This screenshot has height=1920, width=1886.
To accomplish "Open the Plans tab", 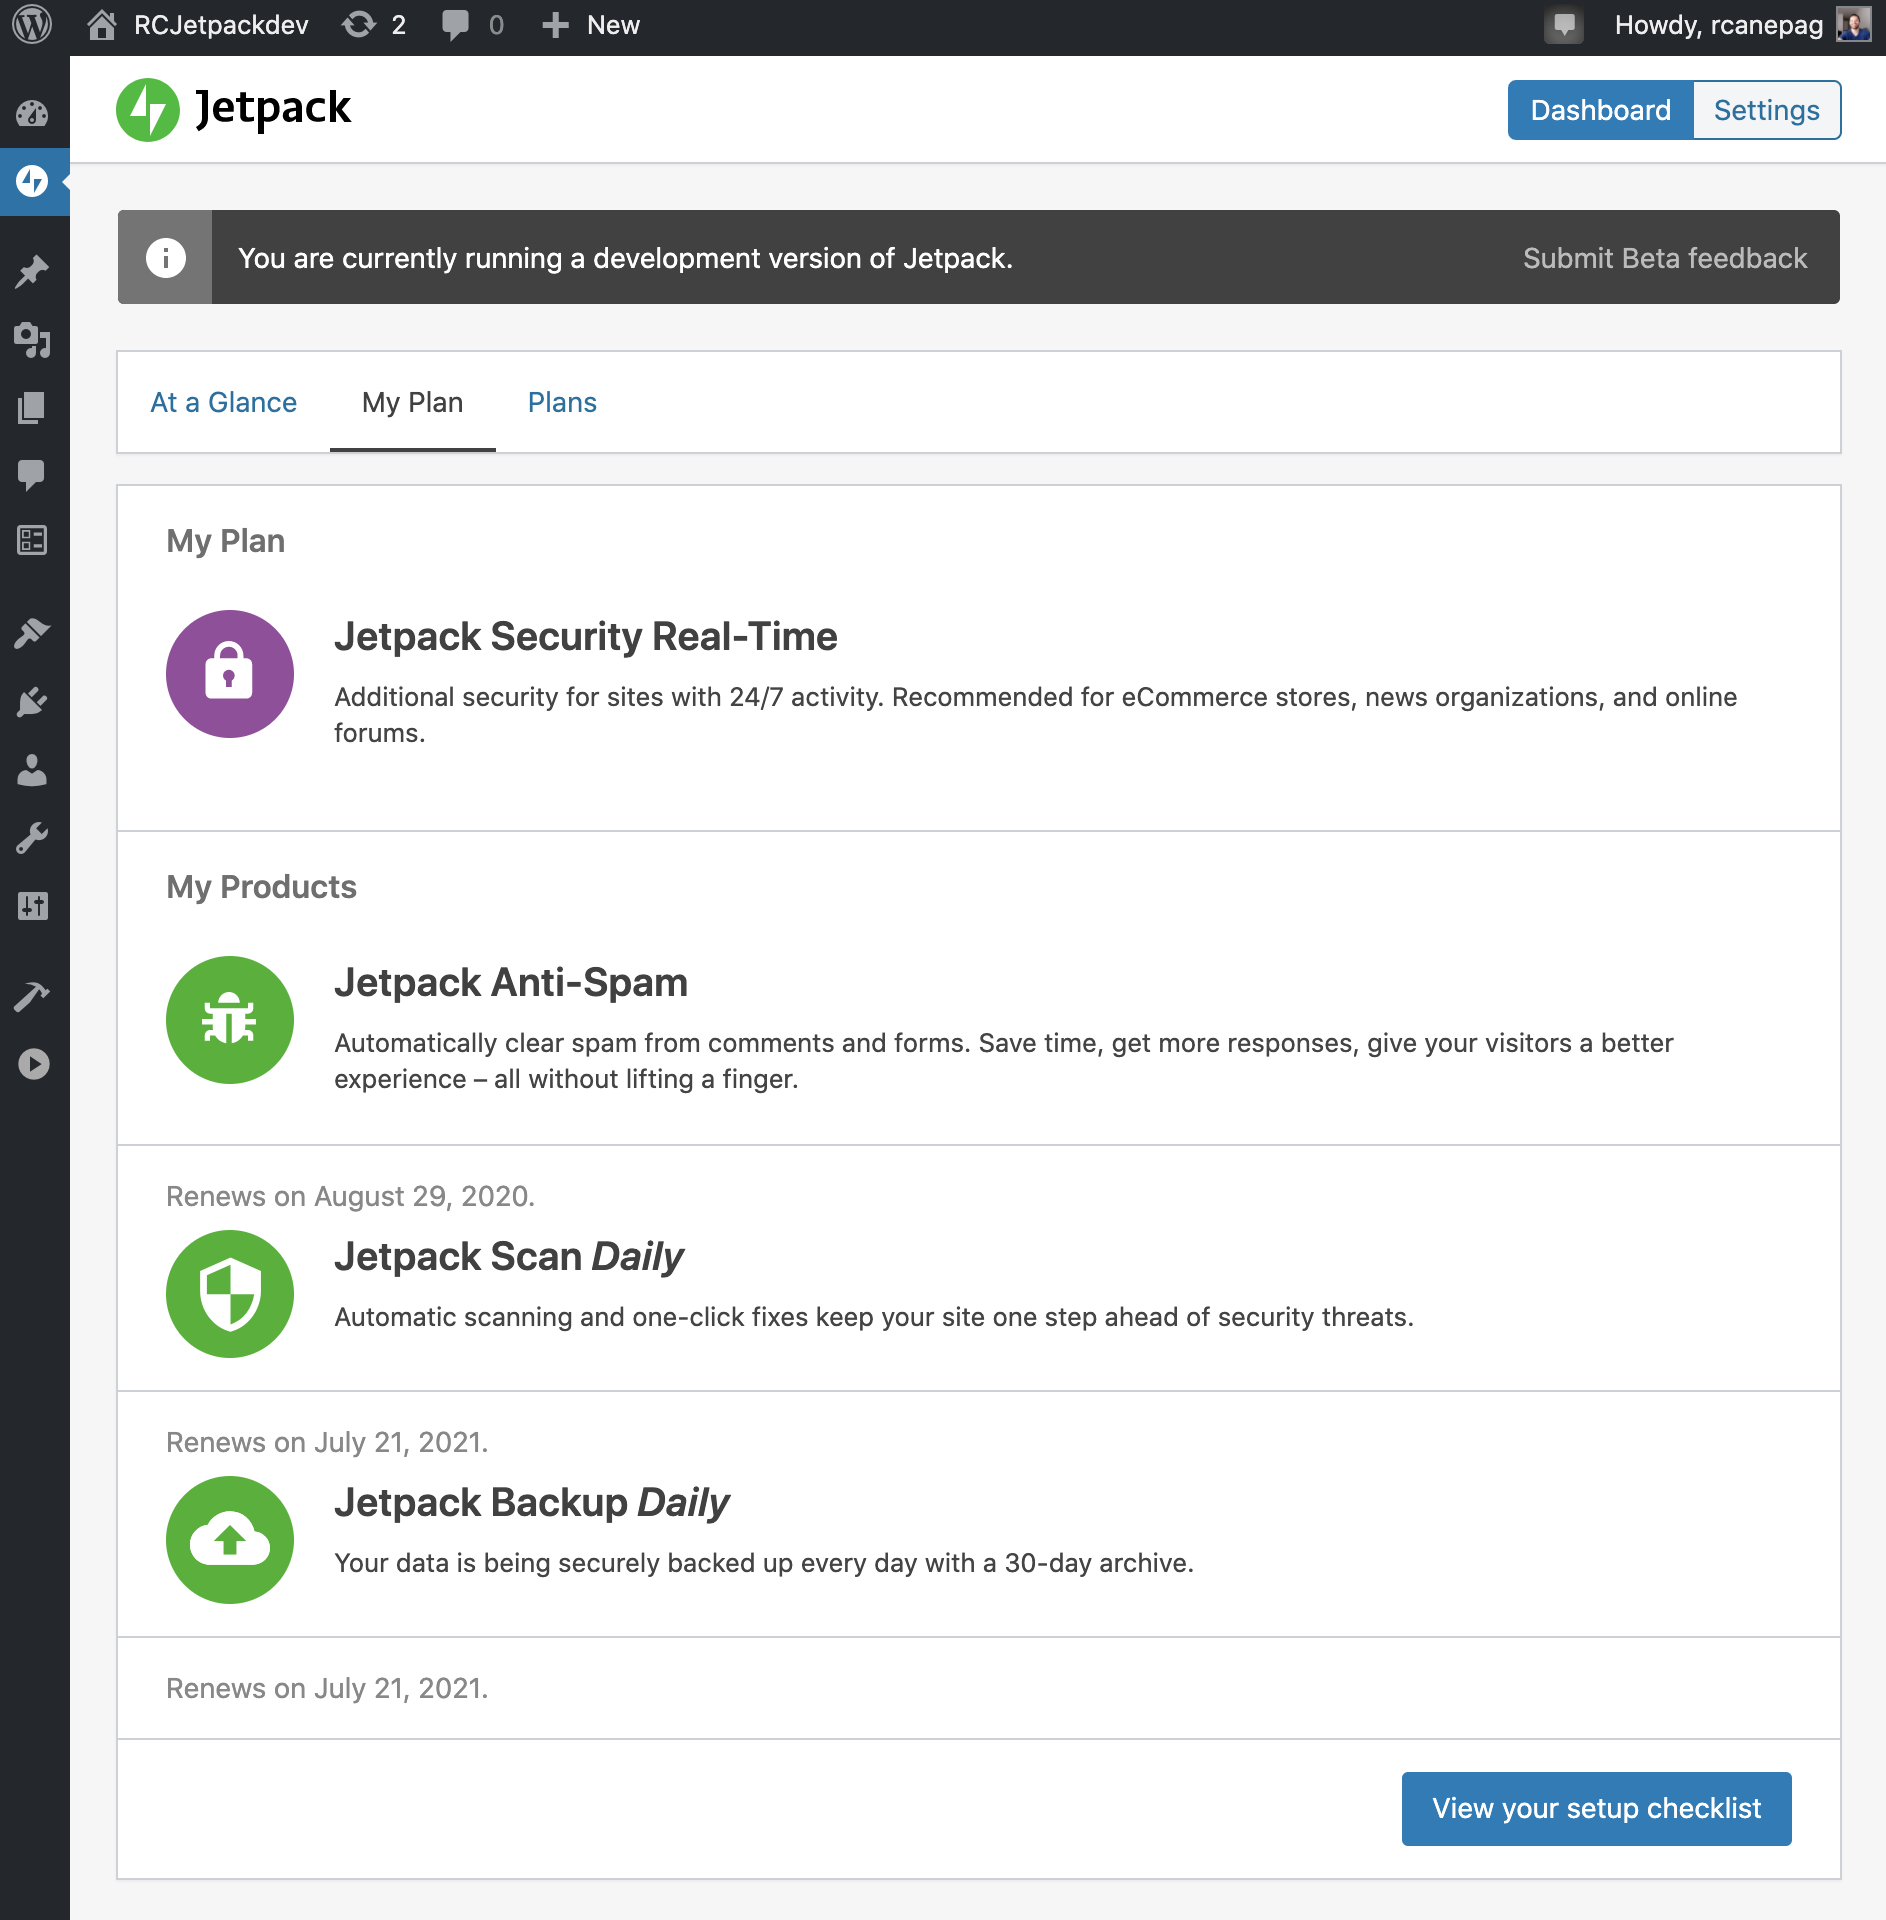I will point(562,403).
